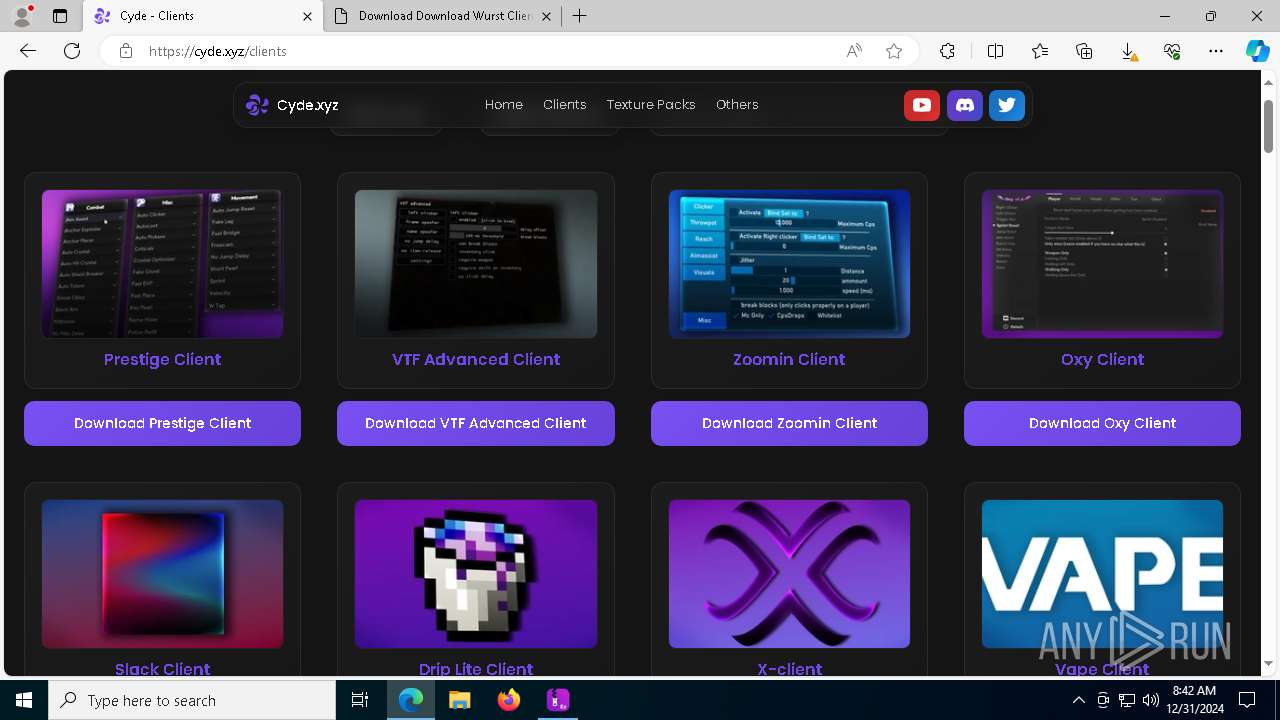
Task: Open the Extensions puzzle icon
Action: [x=947, y=51]
